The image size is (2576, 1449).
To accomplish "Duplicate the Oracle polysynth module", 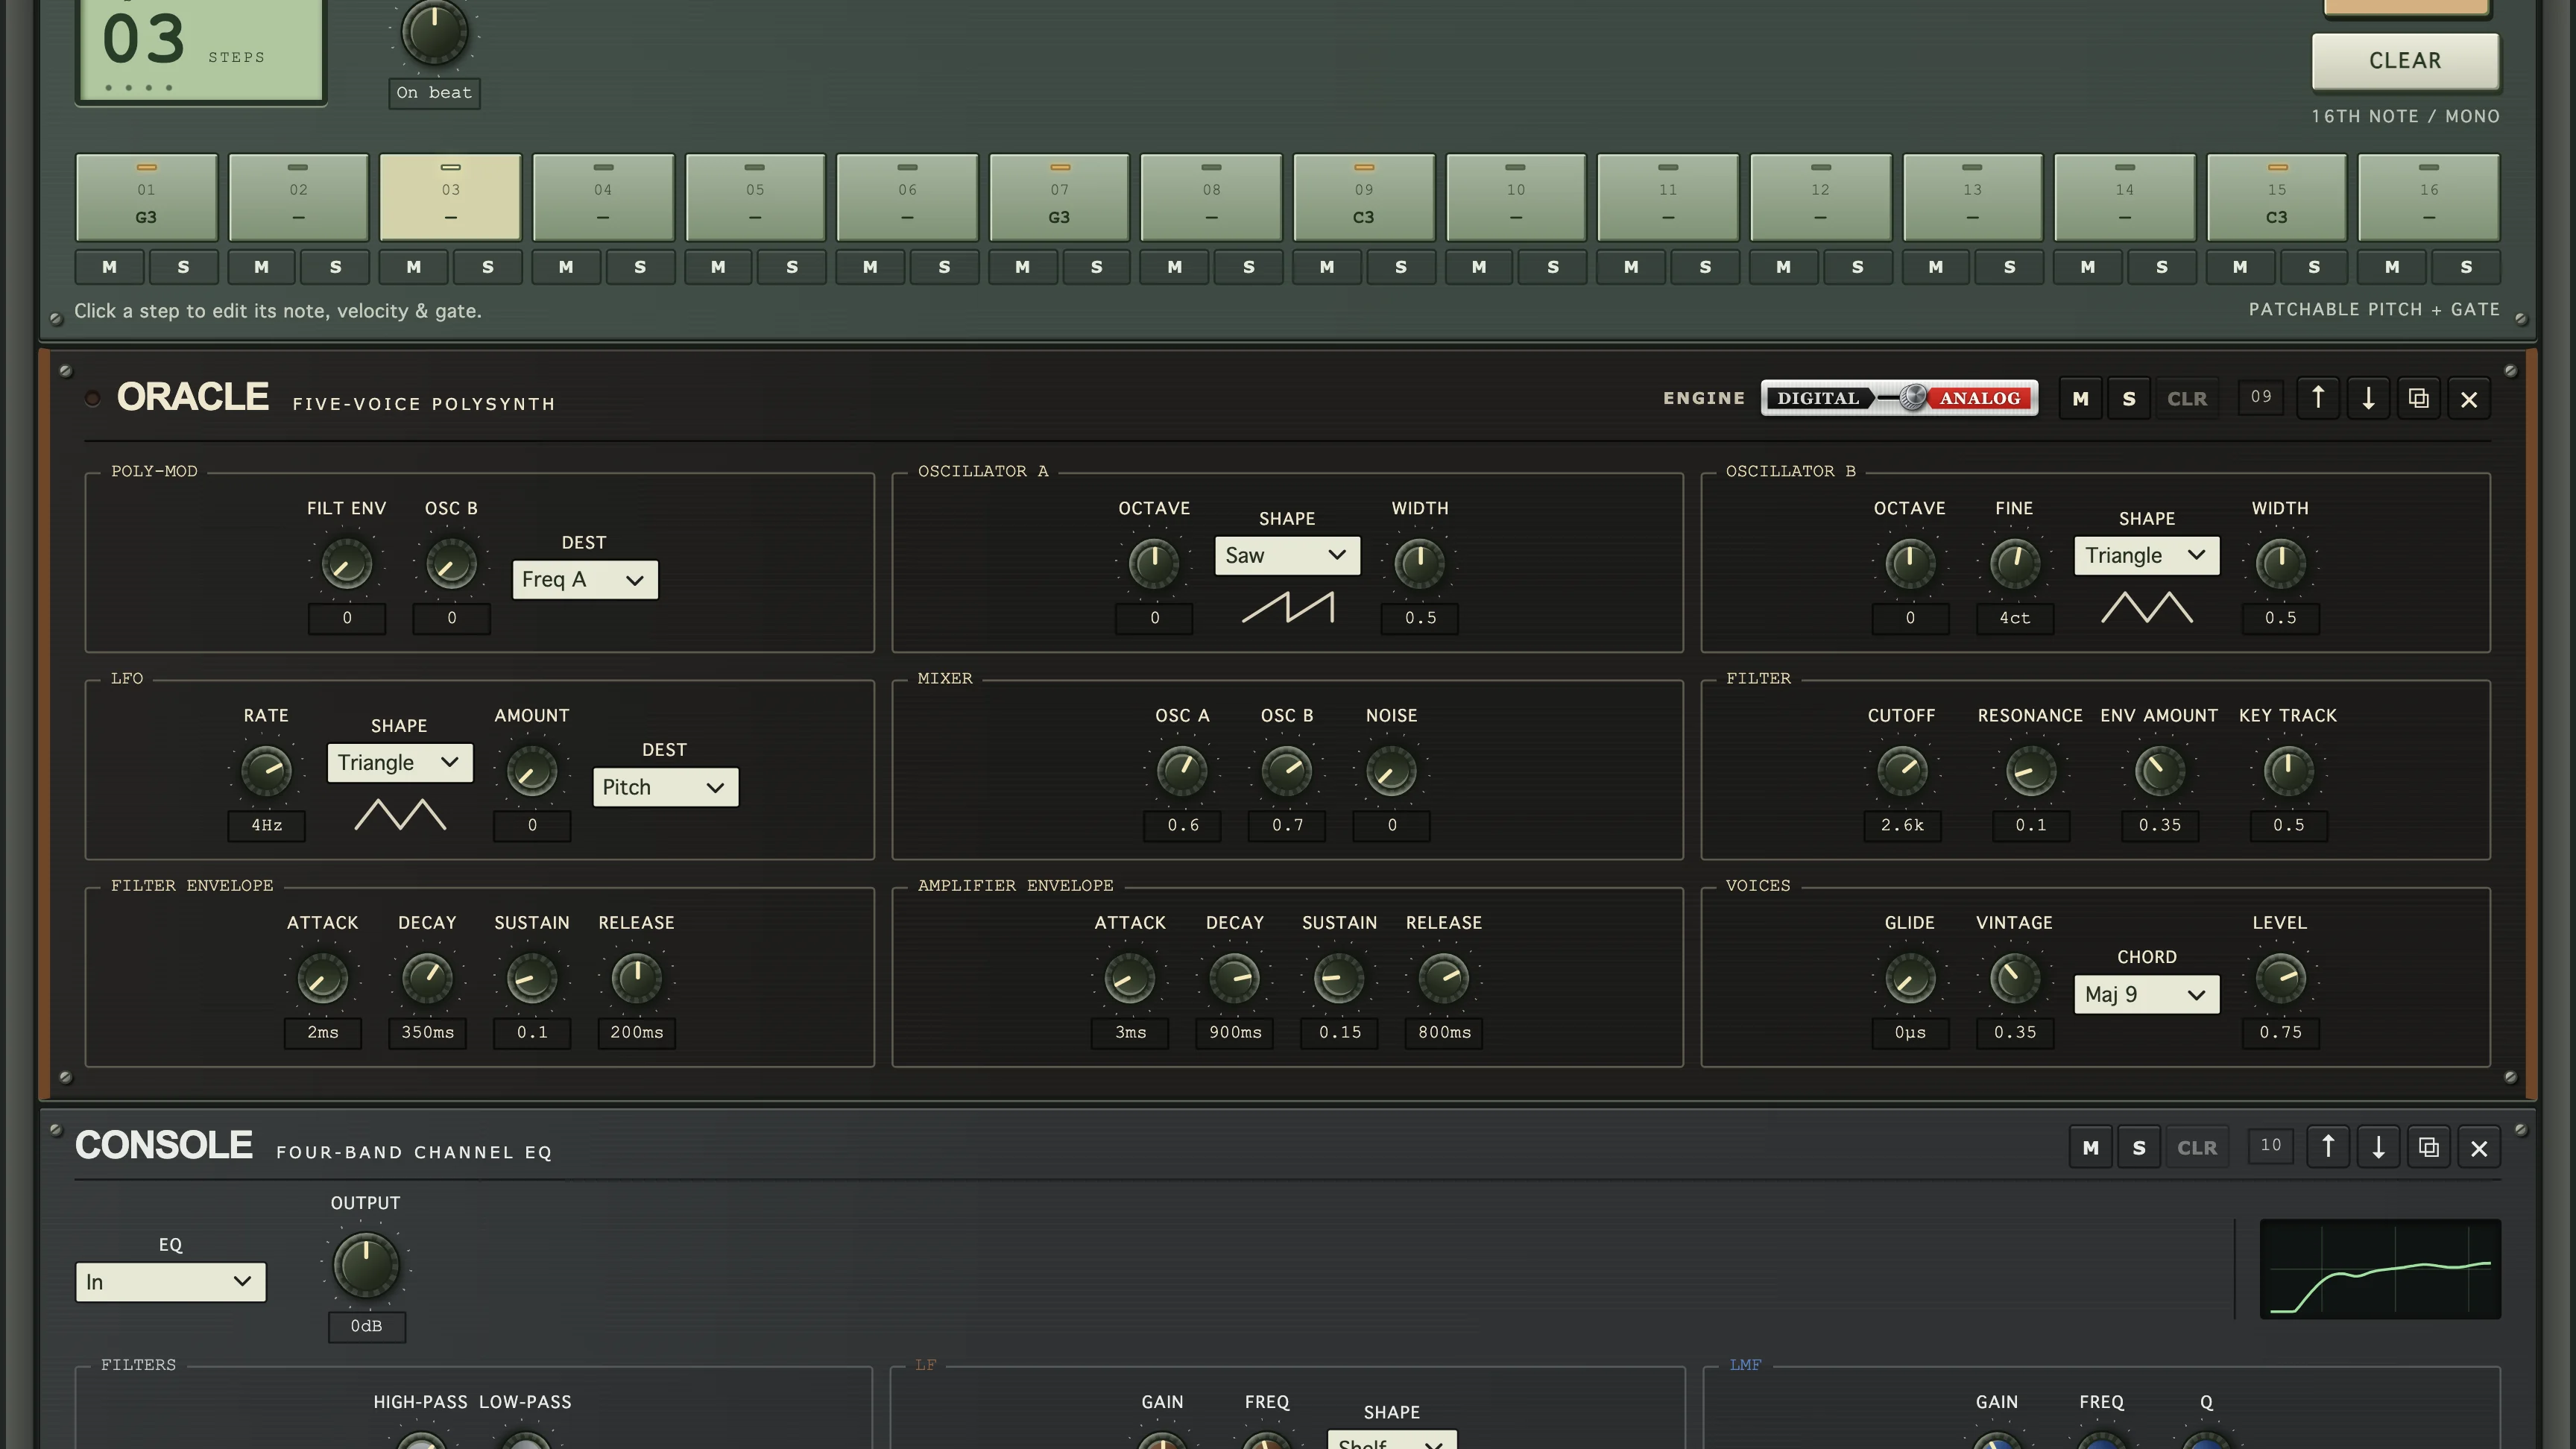I will (2418, 398).
